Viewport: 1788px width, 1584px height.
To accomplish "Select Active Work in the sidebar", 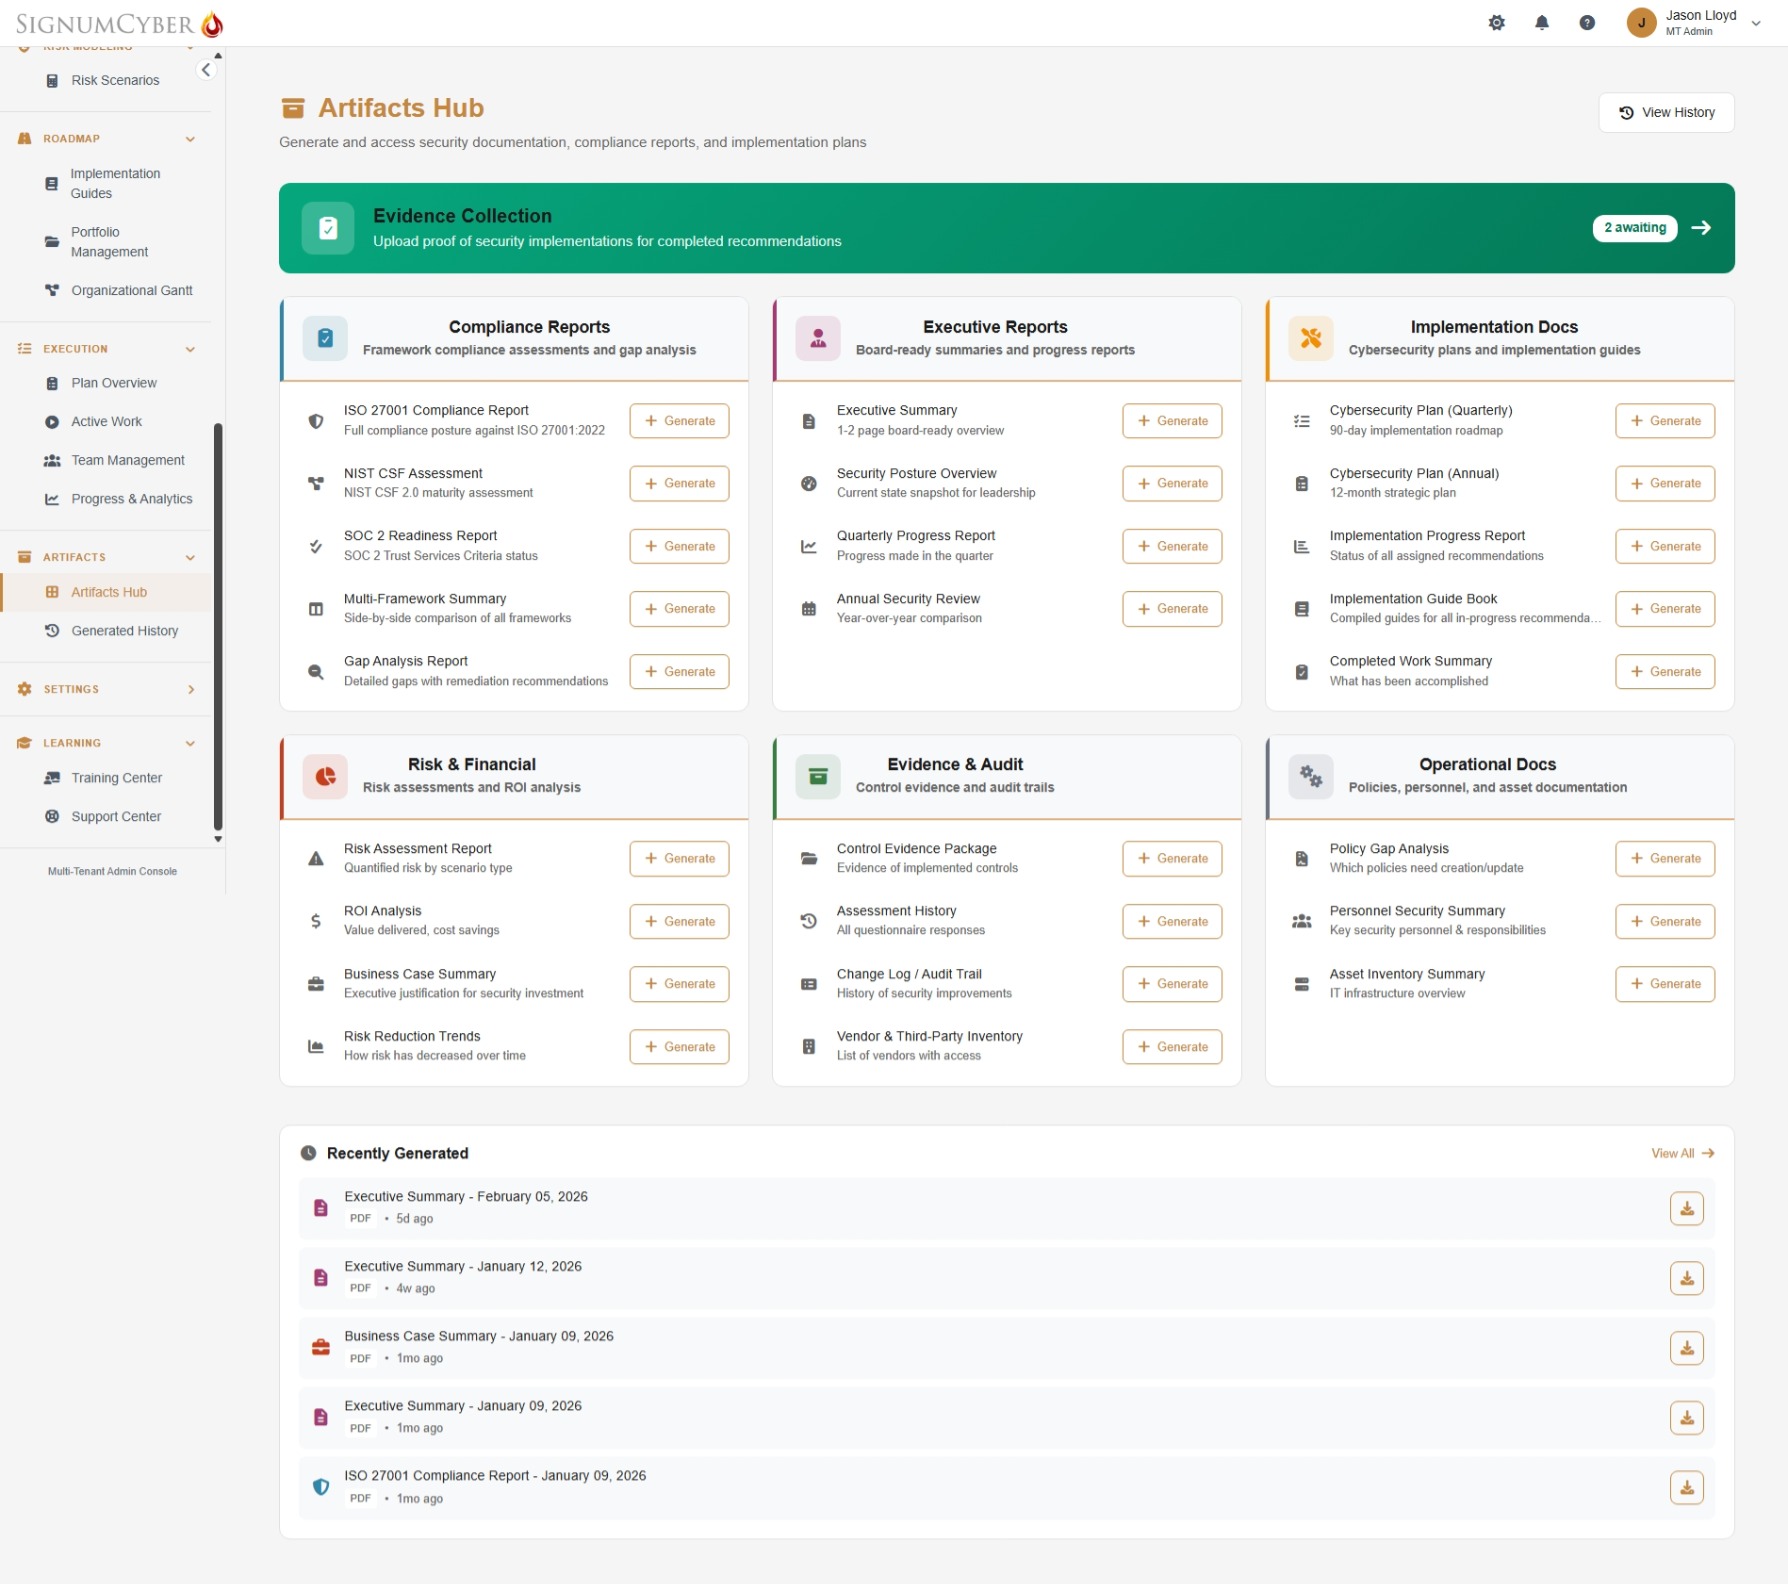I will pos(105,421).
